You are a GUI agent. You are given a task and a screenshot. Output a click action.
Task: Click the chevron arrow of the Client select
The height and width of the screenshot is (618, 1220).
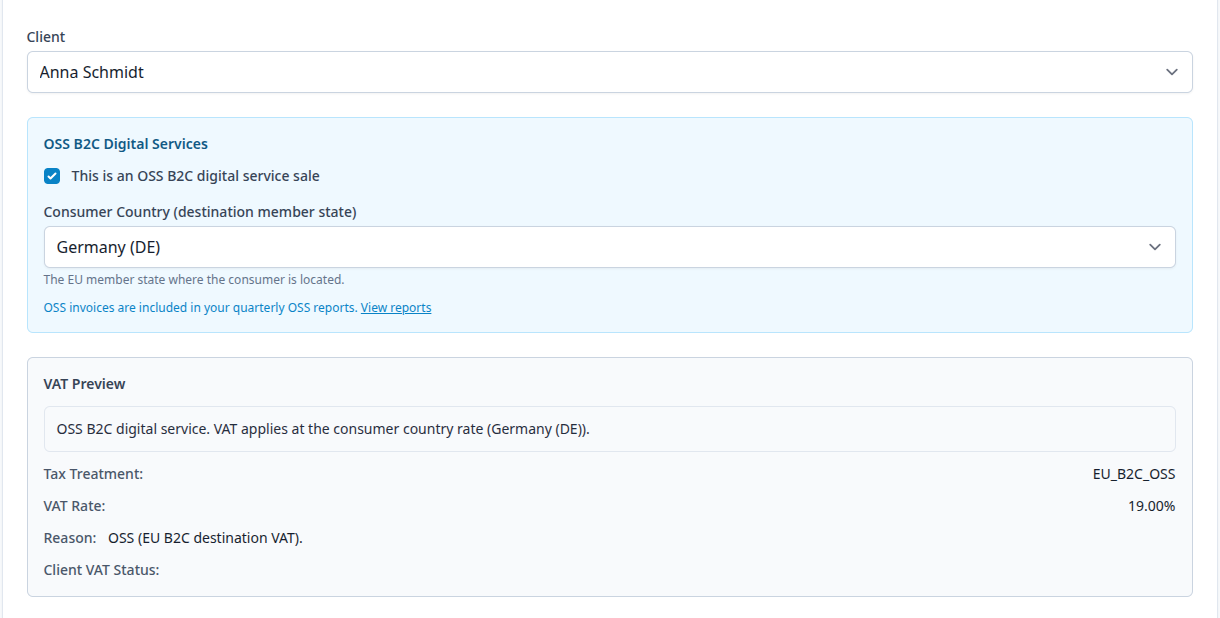click(x=1172, y=72)
